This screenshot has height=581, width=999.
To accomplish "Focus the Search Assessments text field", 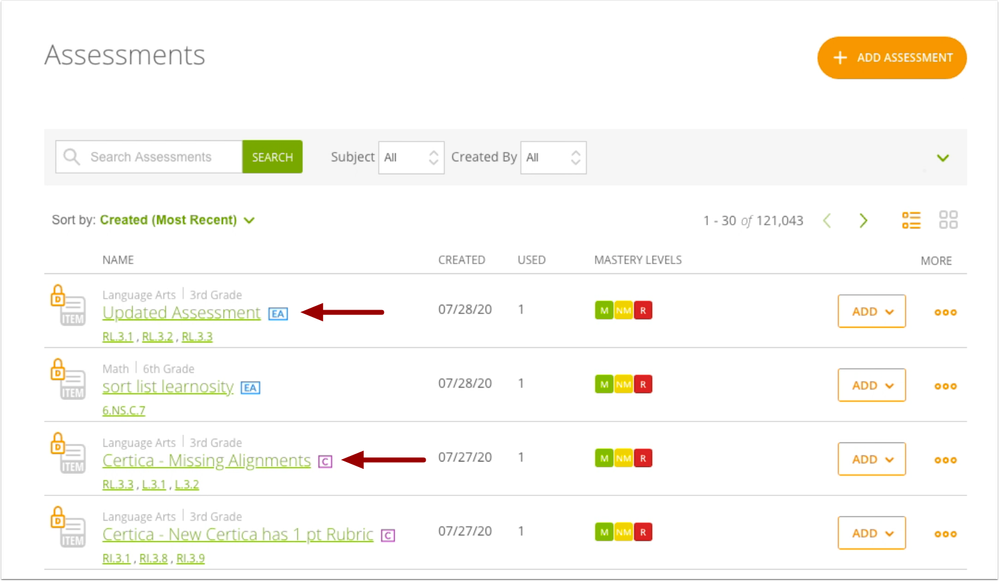I will (x=160, y=157).
